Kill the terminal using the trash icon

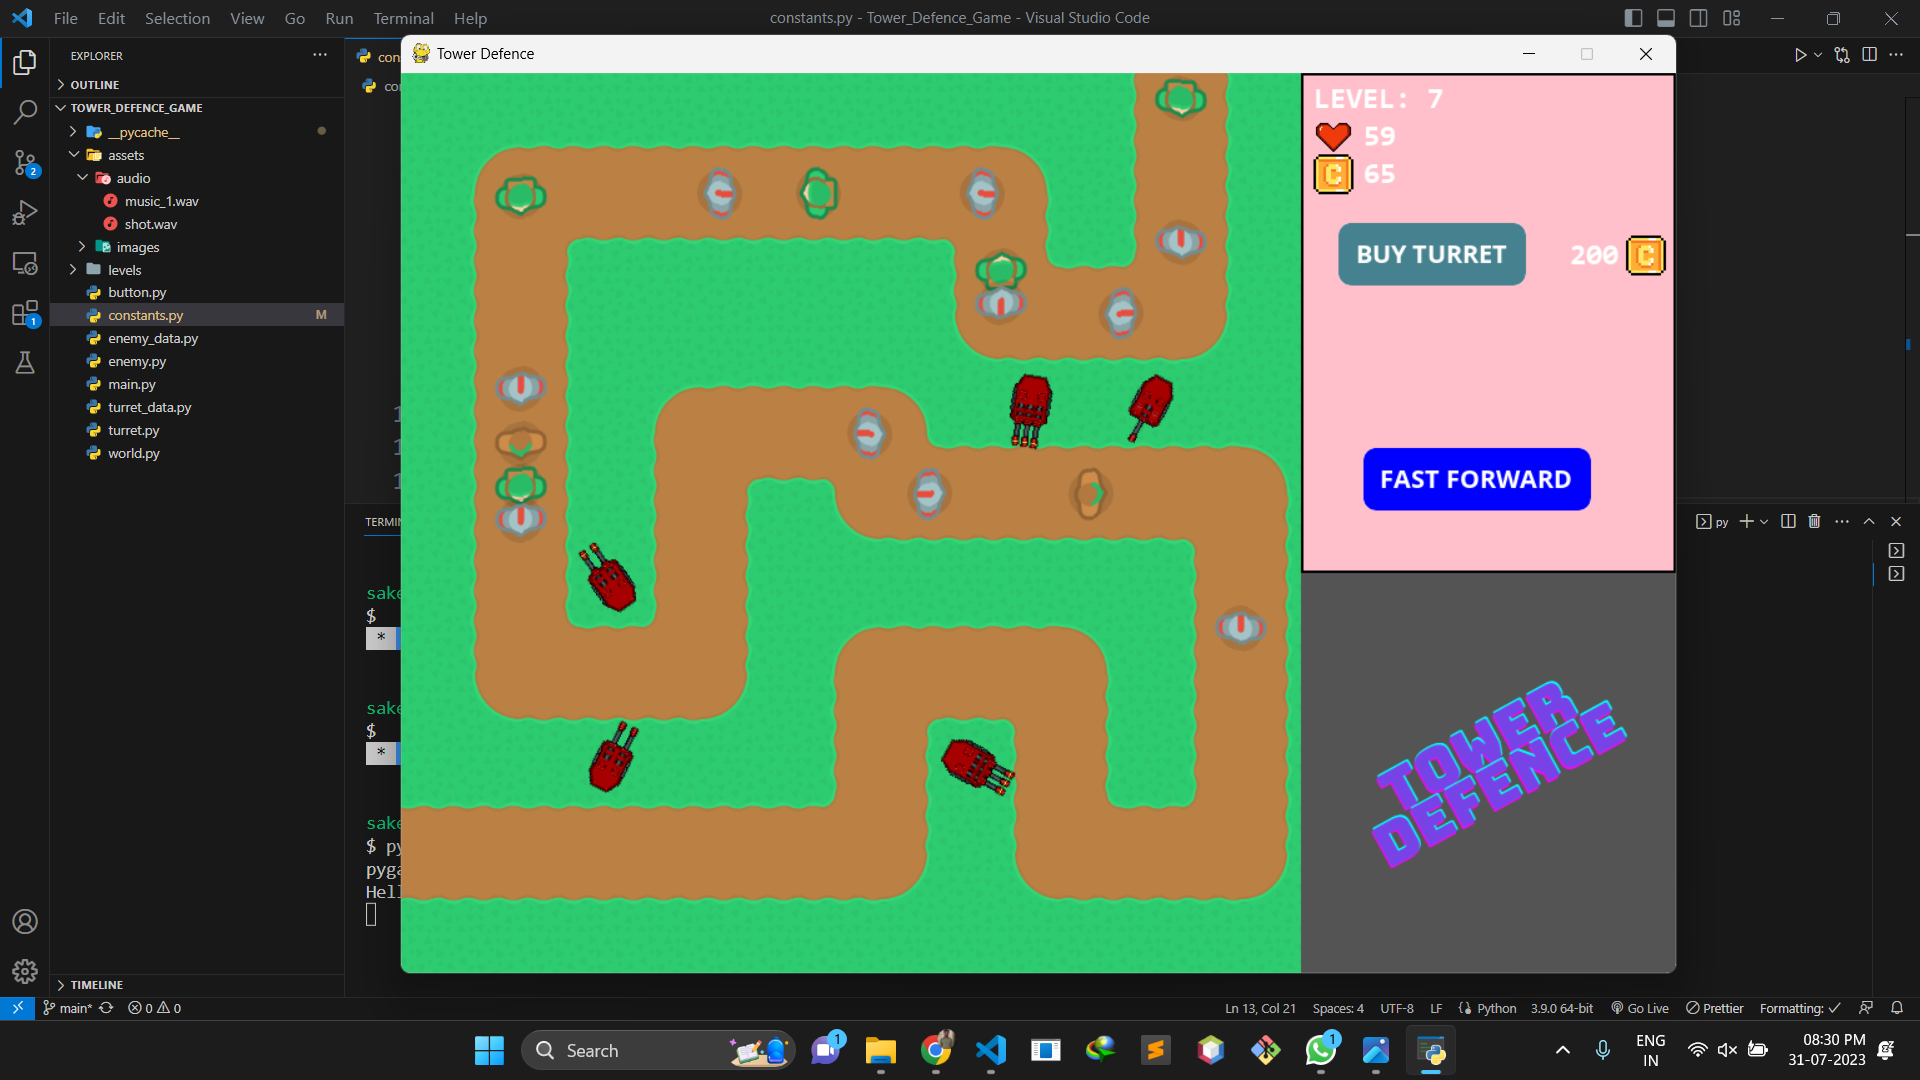click(x=1813, y=521)
